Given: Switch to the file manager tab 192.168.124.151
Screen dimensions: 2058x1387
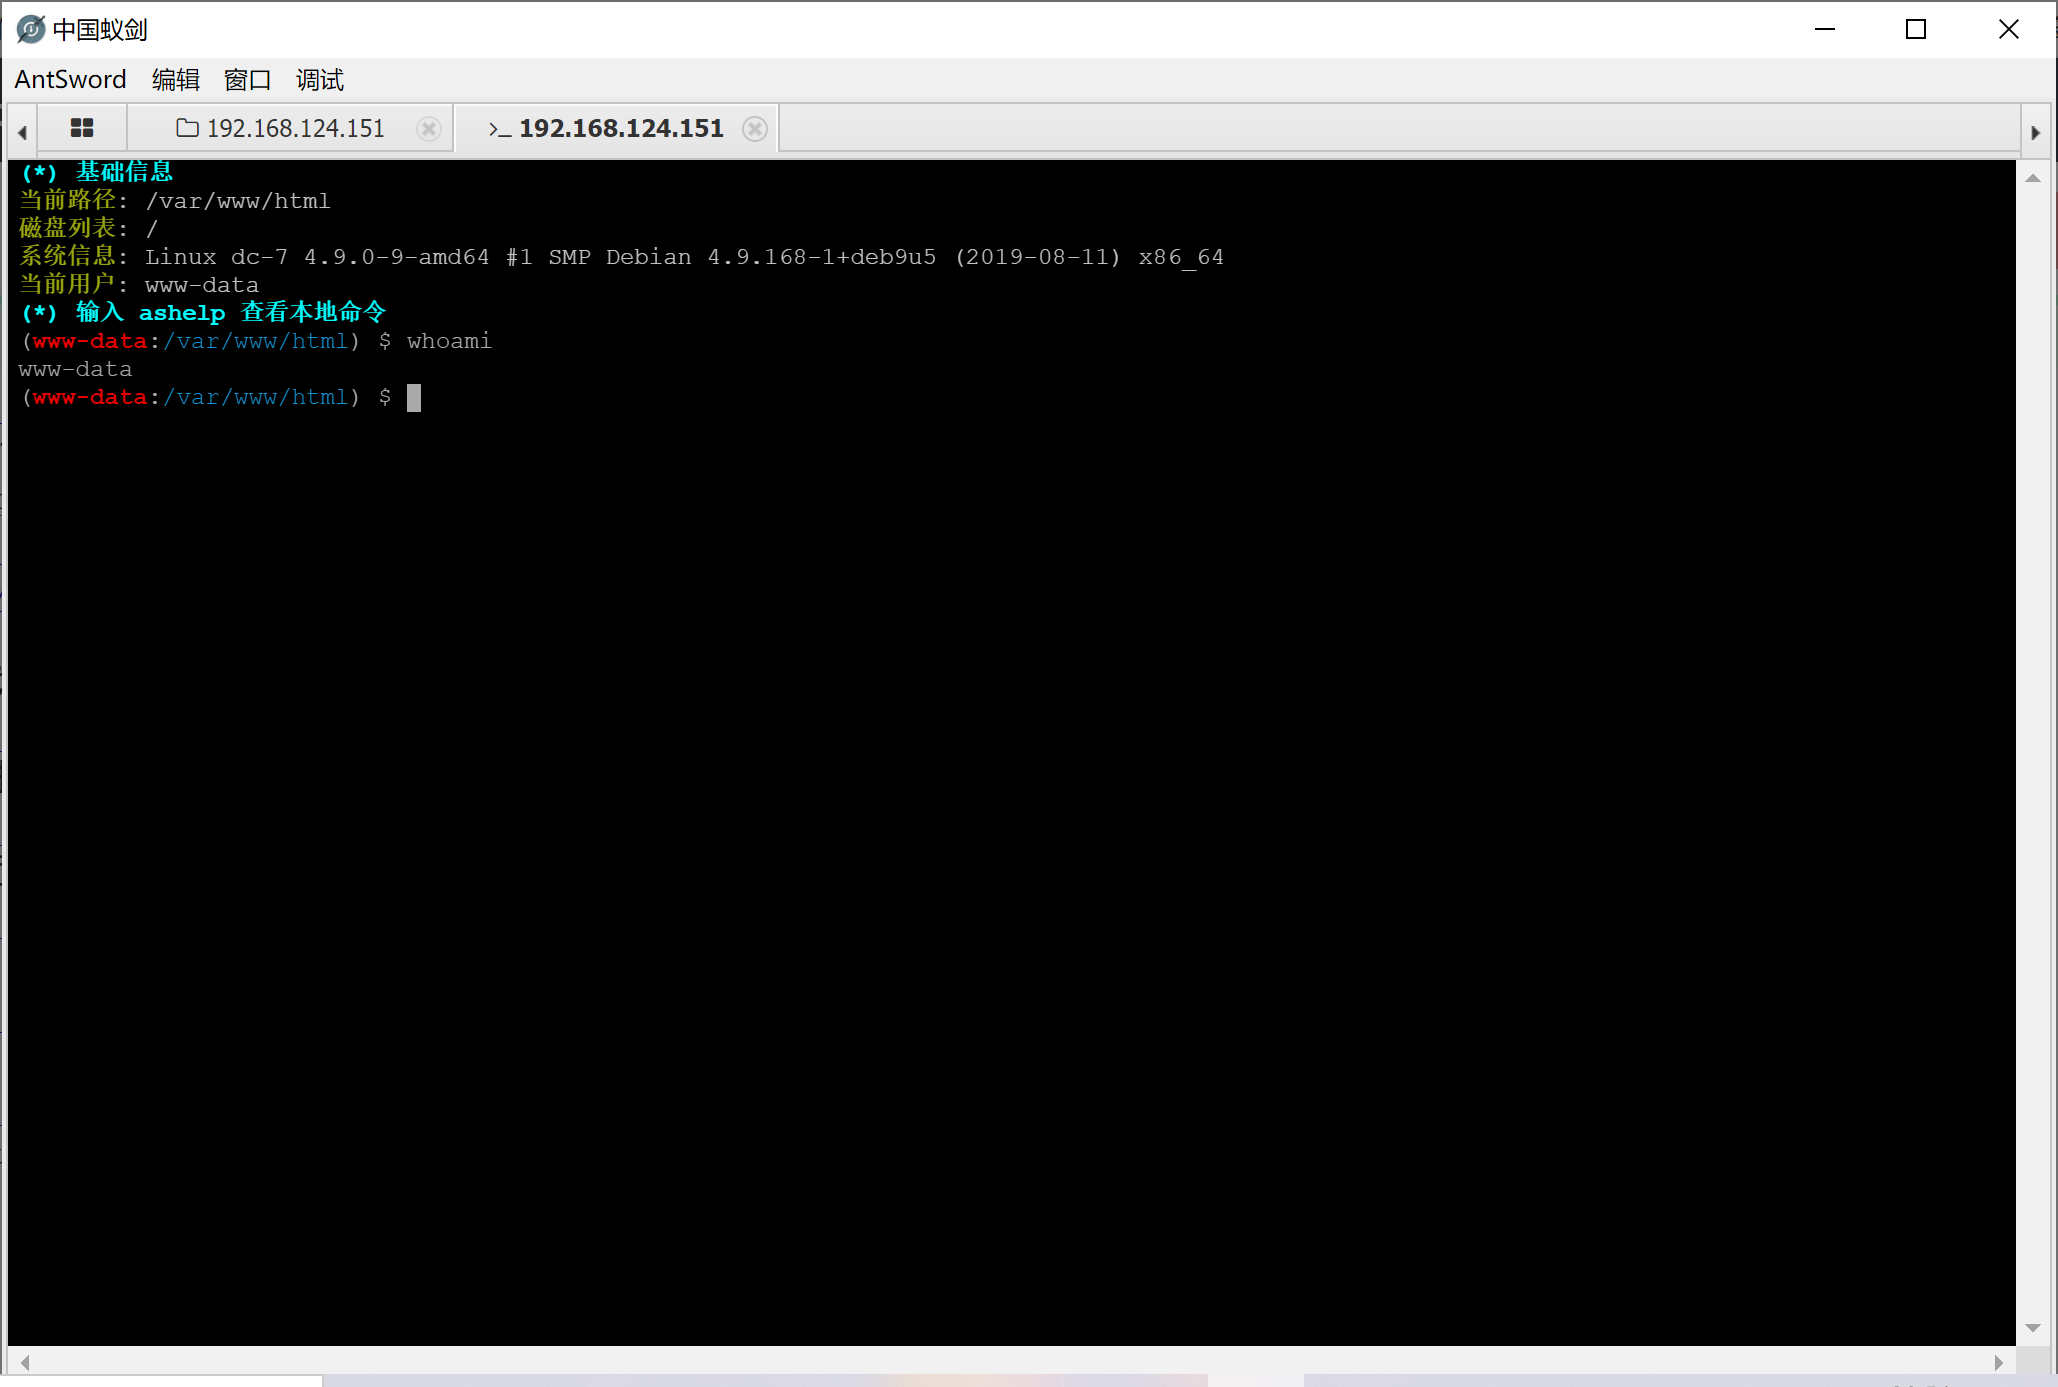Looking at the screenshot, I should pyautogui.click(x=290, y=128).
